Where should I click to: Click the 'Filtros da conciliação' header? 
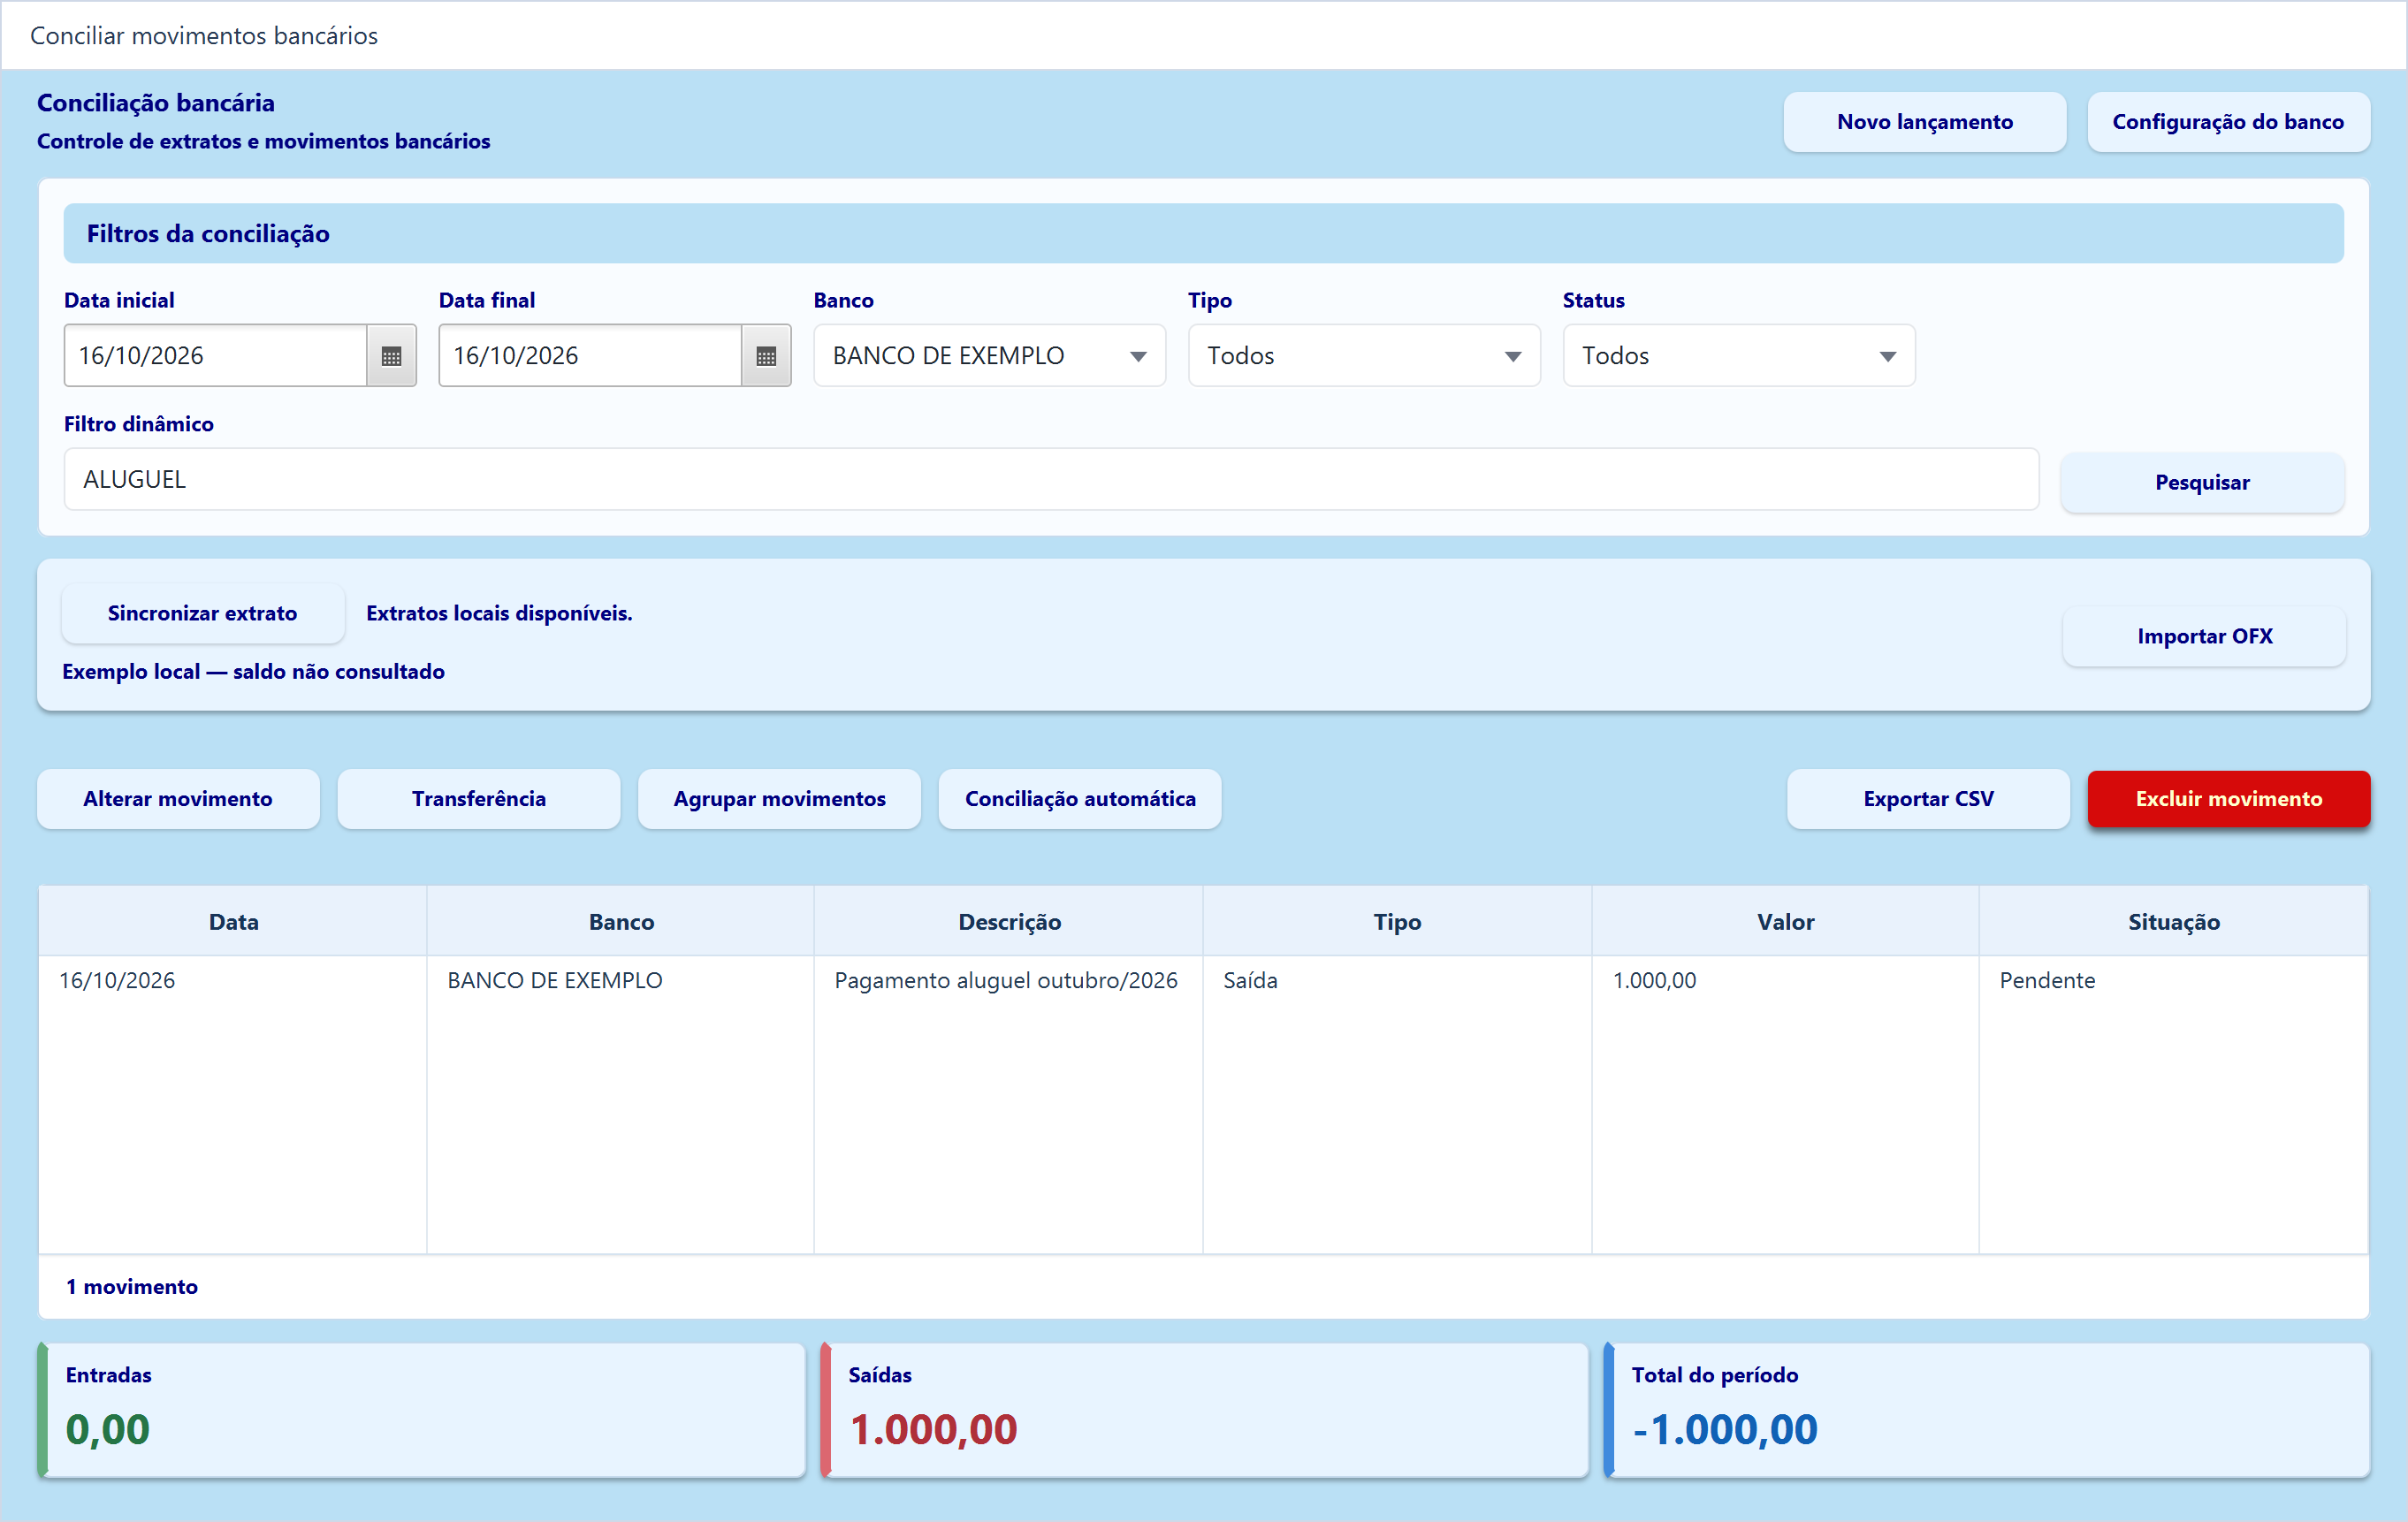tap(1204, 234)
